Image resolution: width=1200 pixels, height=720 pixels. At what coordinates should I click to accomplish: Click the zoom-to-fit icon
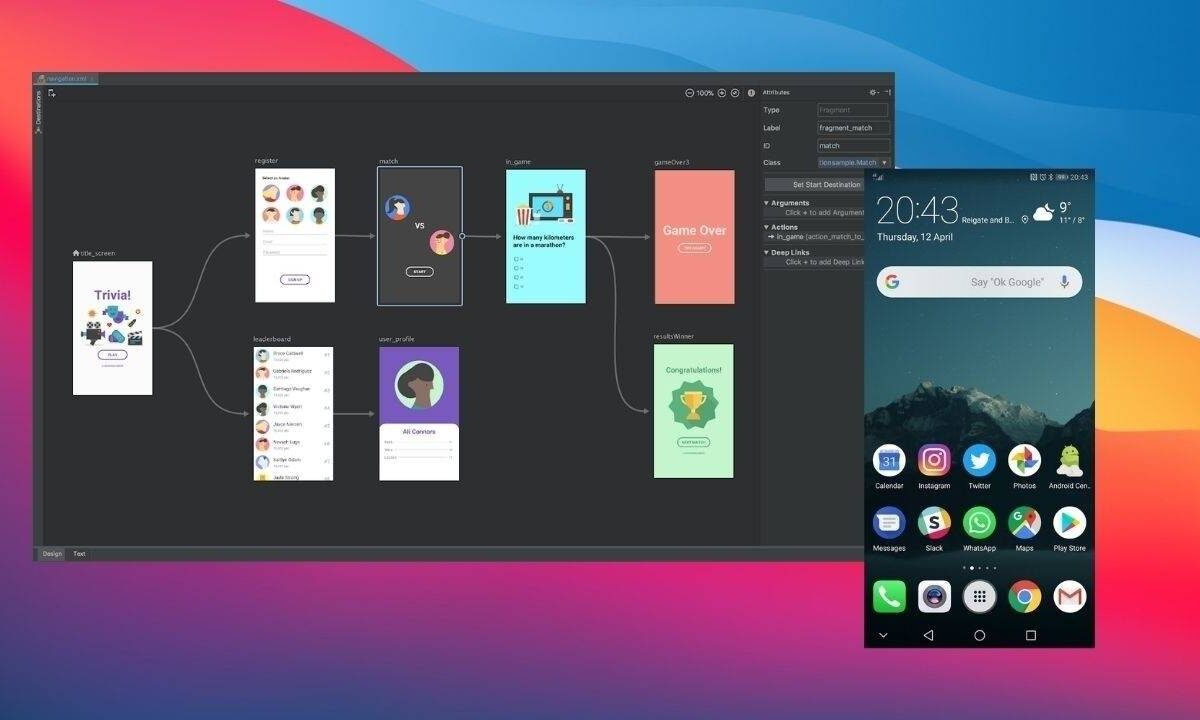click(735, 93)
